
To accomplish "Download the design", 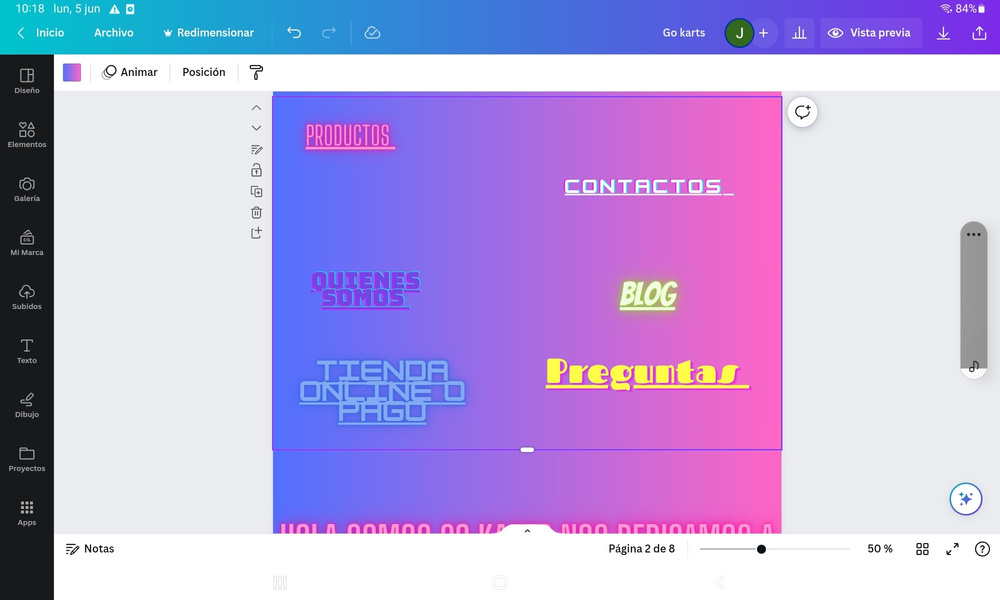I will click(x=943, y=33).
